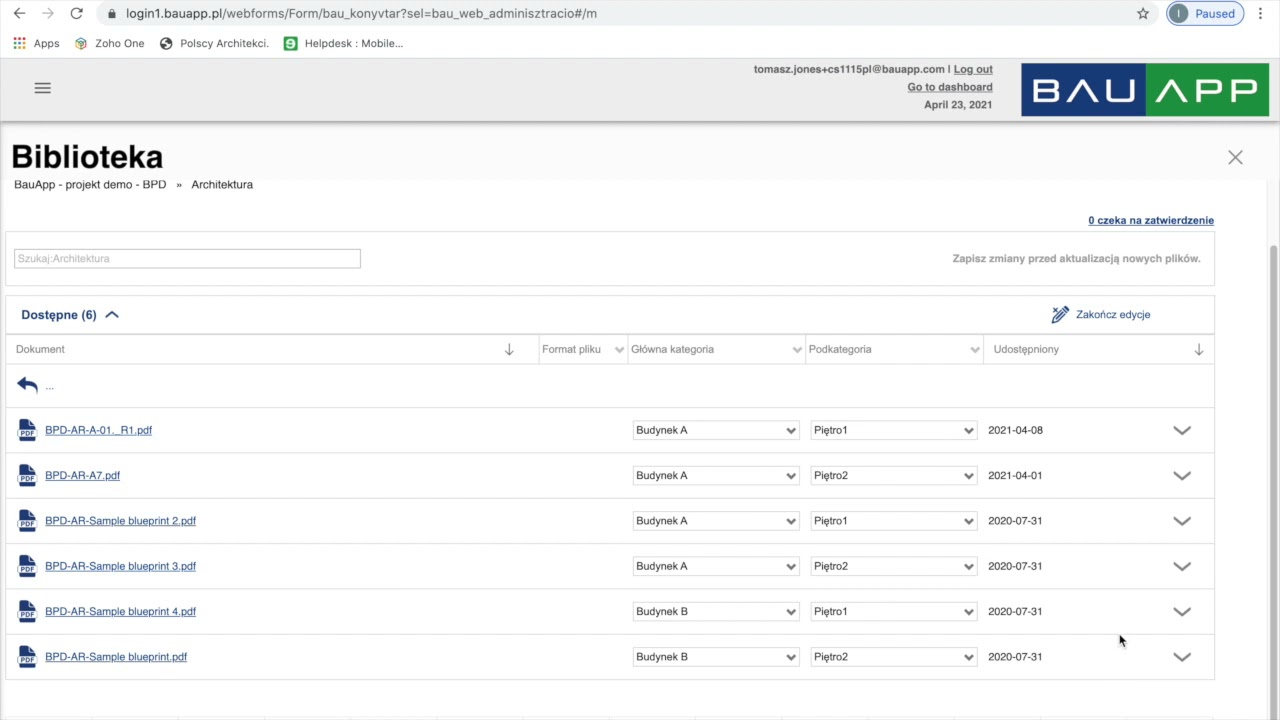Image resolution: width=1280 pixels, height=720 pixels.
Task: Expand row details for BPD-AR-A-01._R1.pdf
Action: (x=1182, y=431)
